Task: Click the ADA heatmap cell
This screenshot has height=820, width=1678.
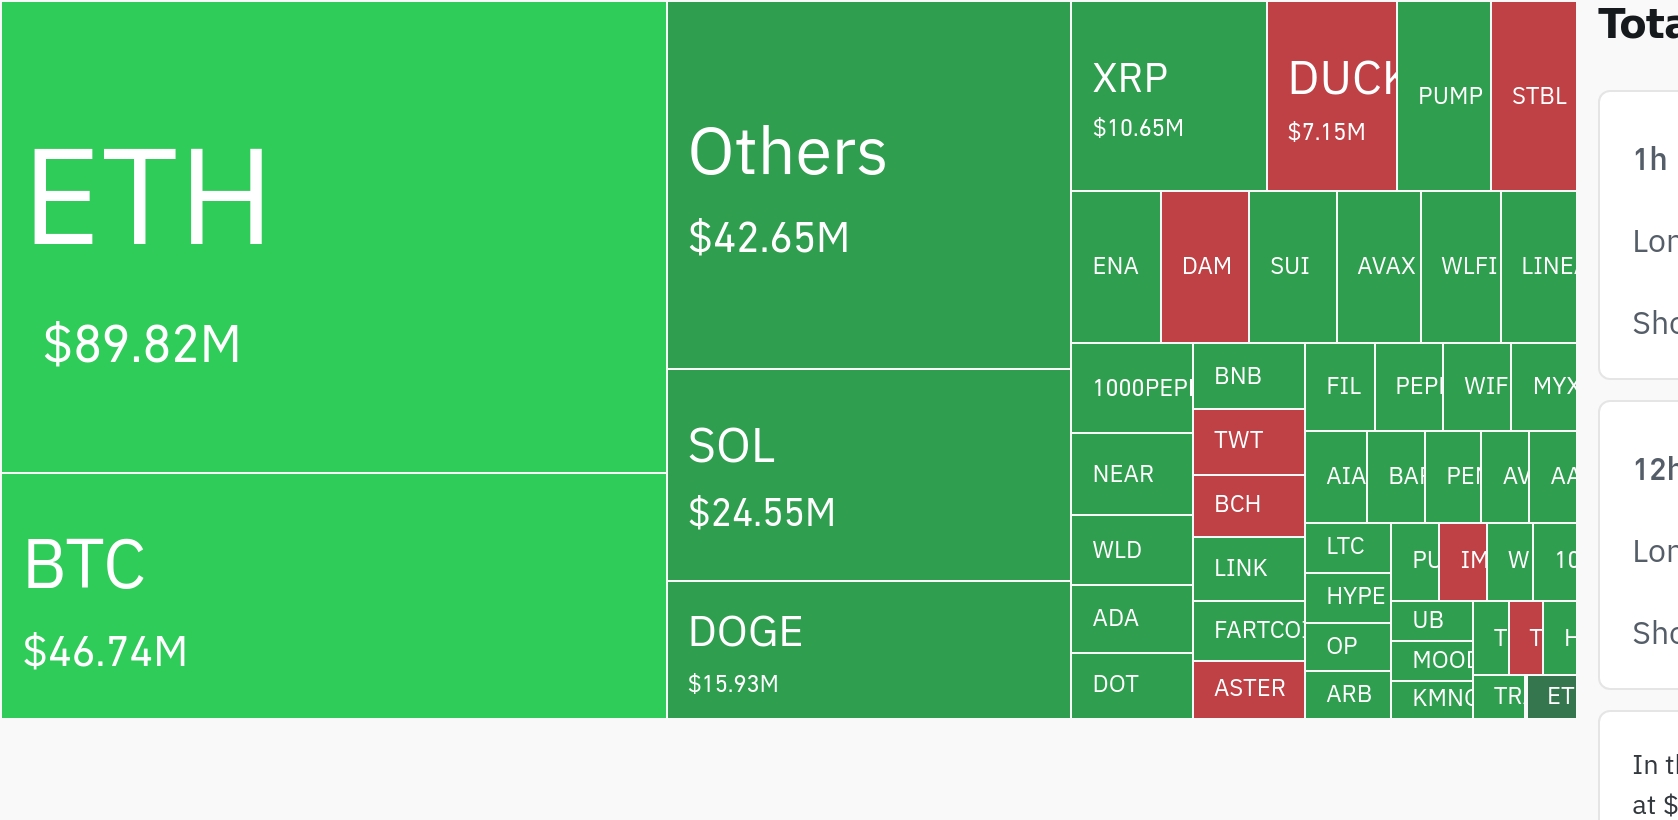Action: coord(1131,619)
